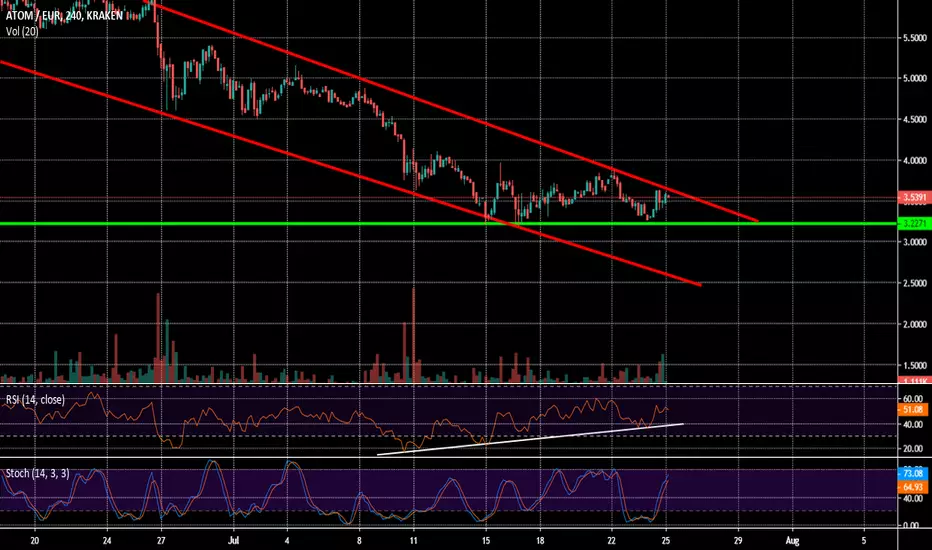
Task: Click the 11 date on time axis
Action: [x=414, y=540]
